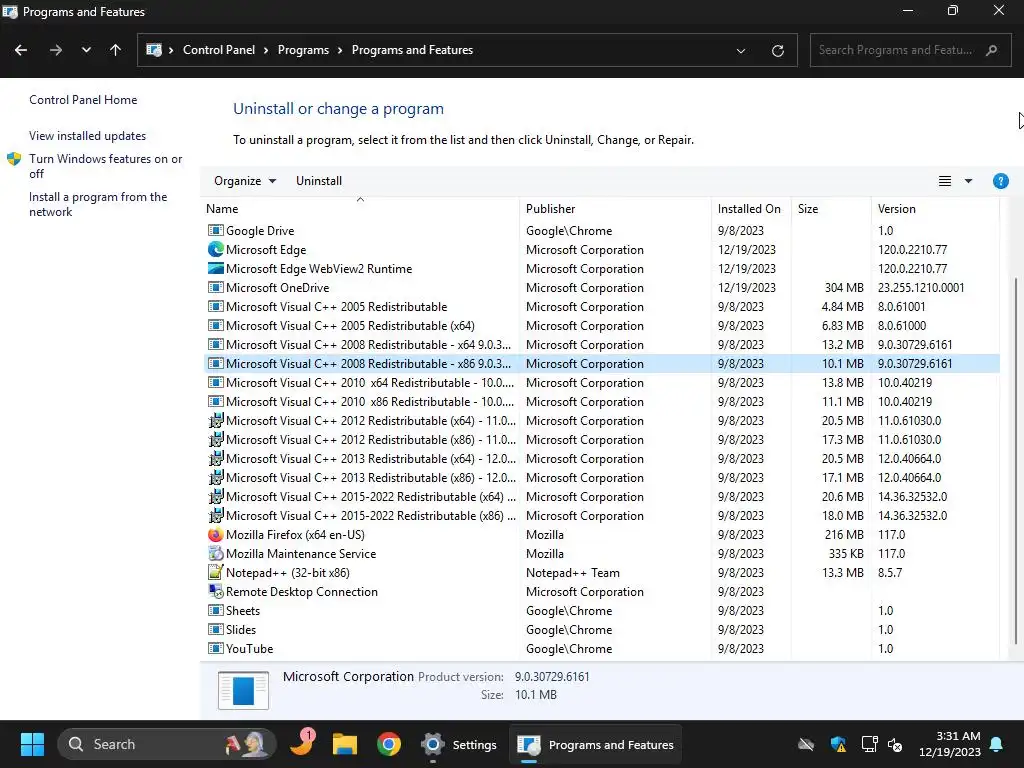Image resolution: width=1024 pixels, height=768 pixels.
Task: Sort list by Size column header
Action: click(831, 208)
